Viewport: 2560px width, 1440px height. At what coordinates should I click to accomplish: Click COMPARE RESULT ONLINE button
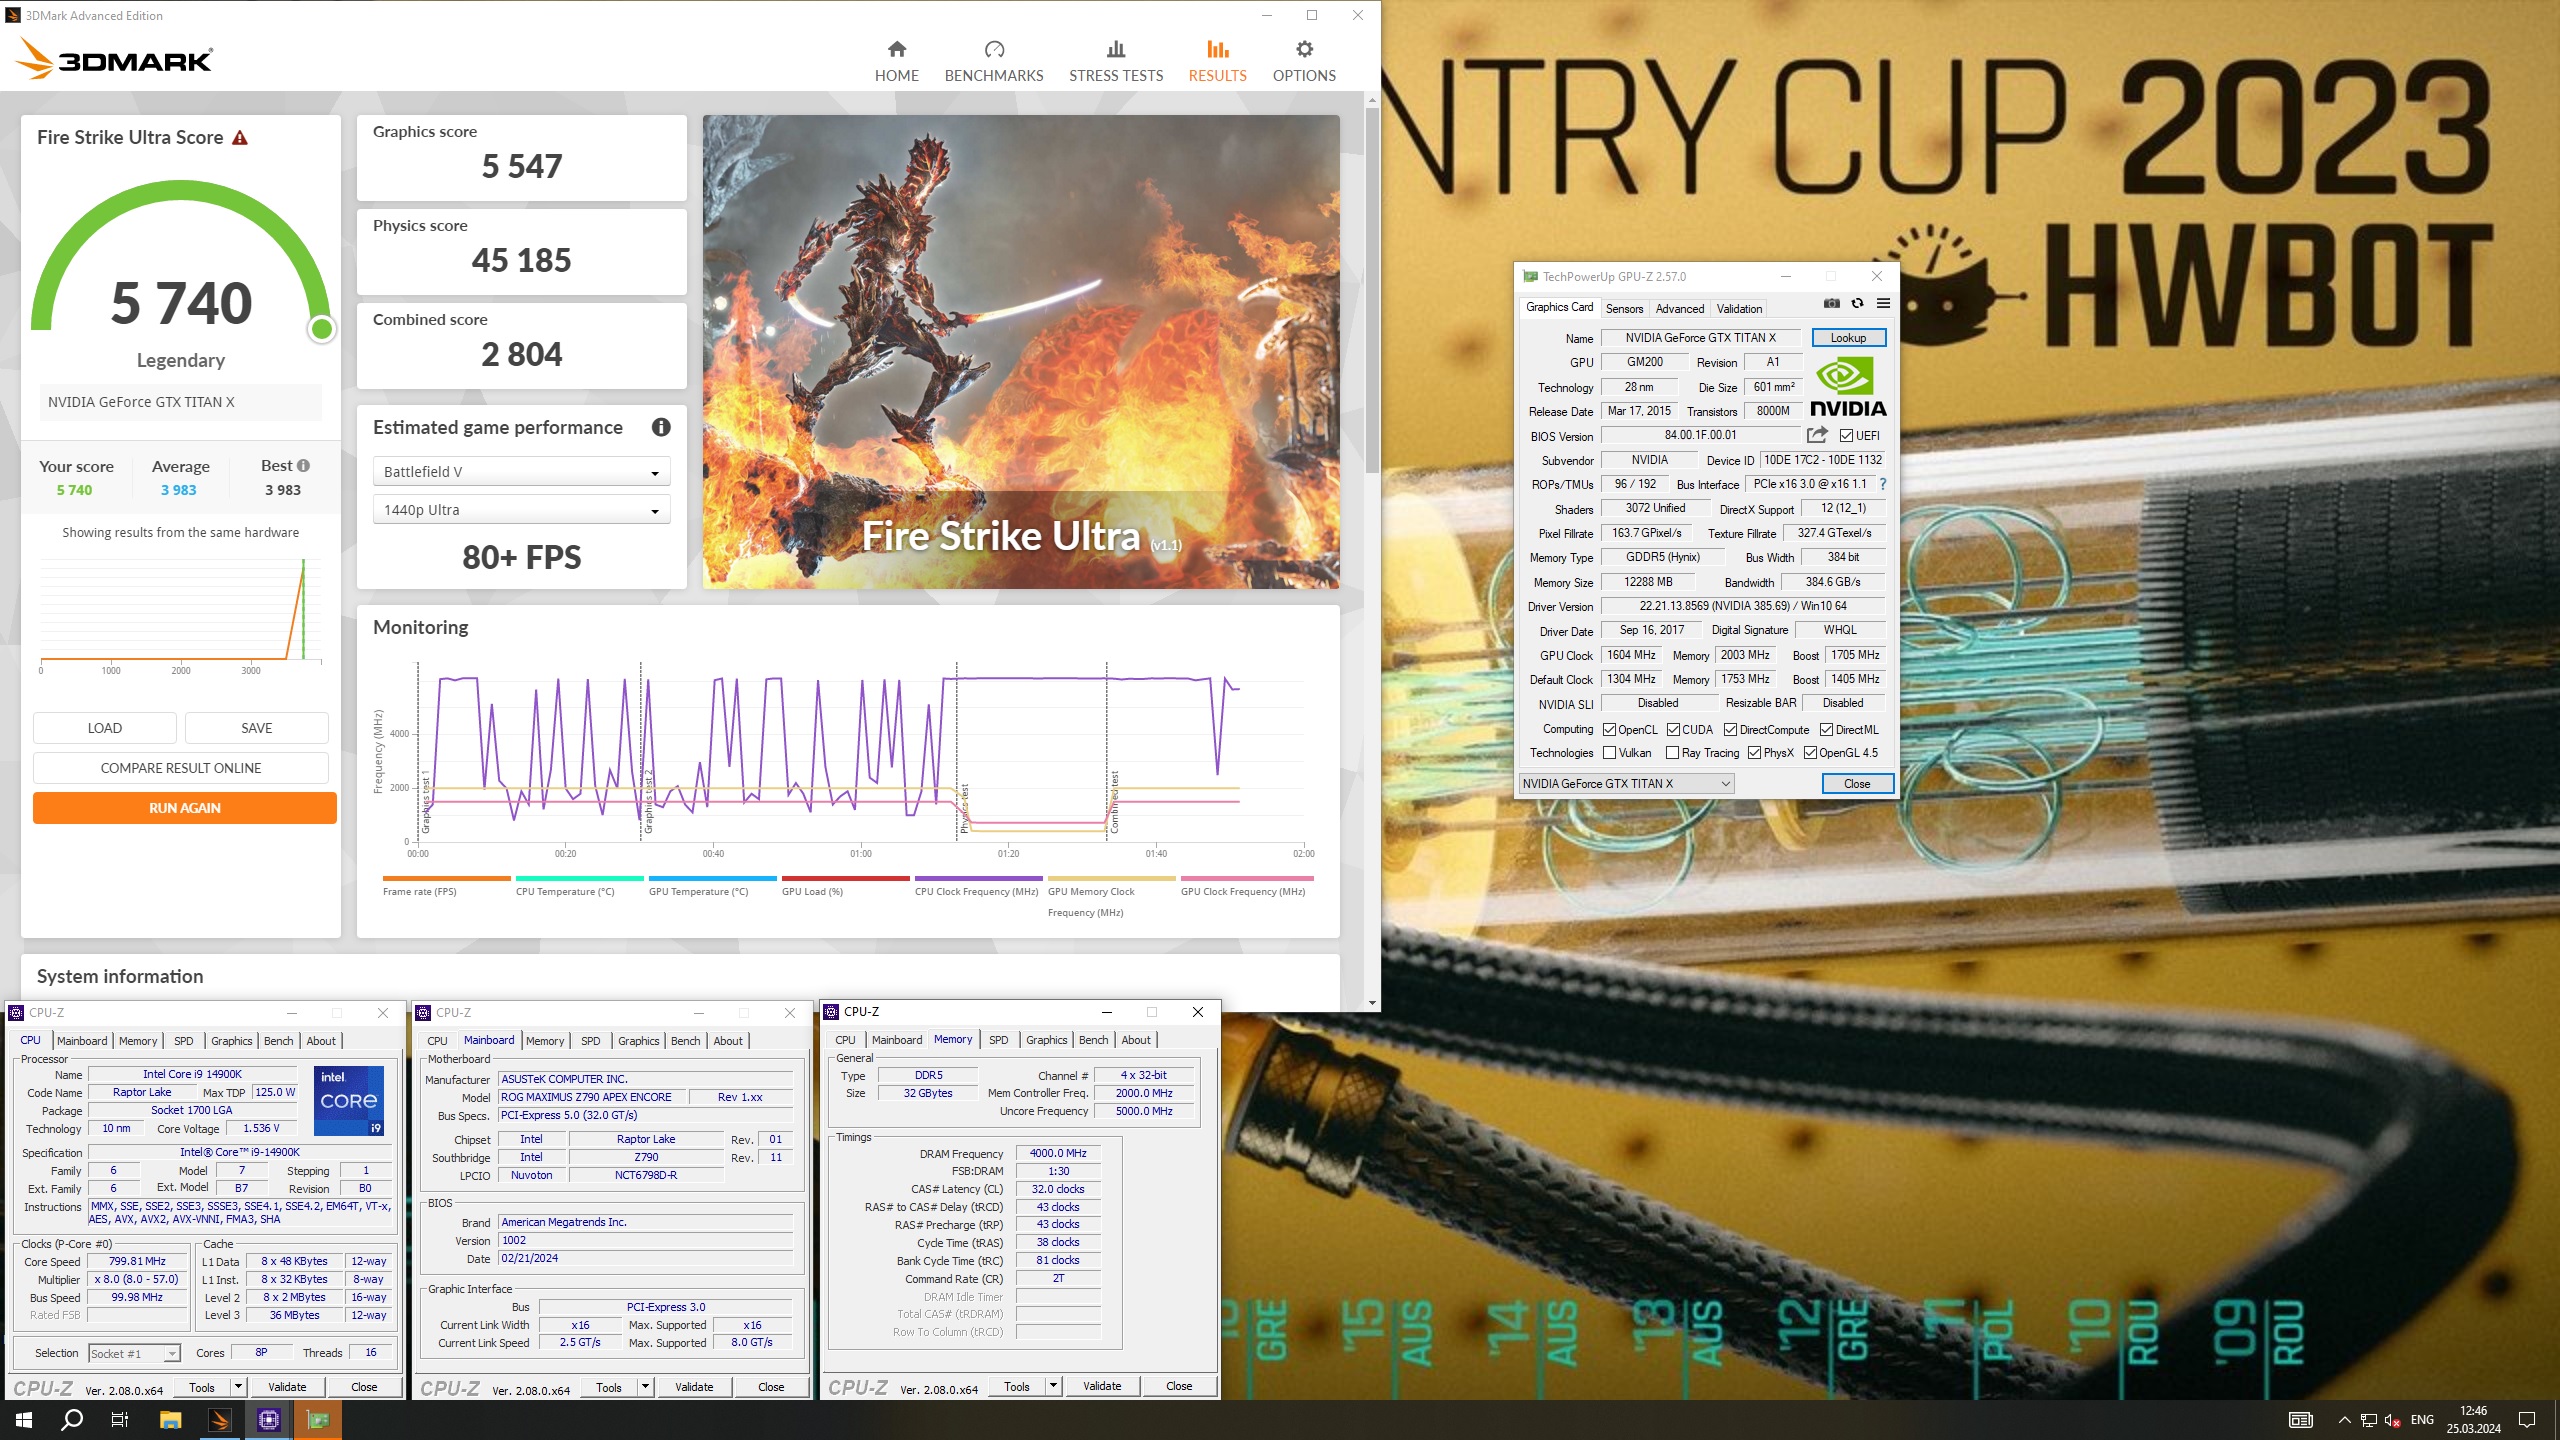[181, 768]
